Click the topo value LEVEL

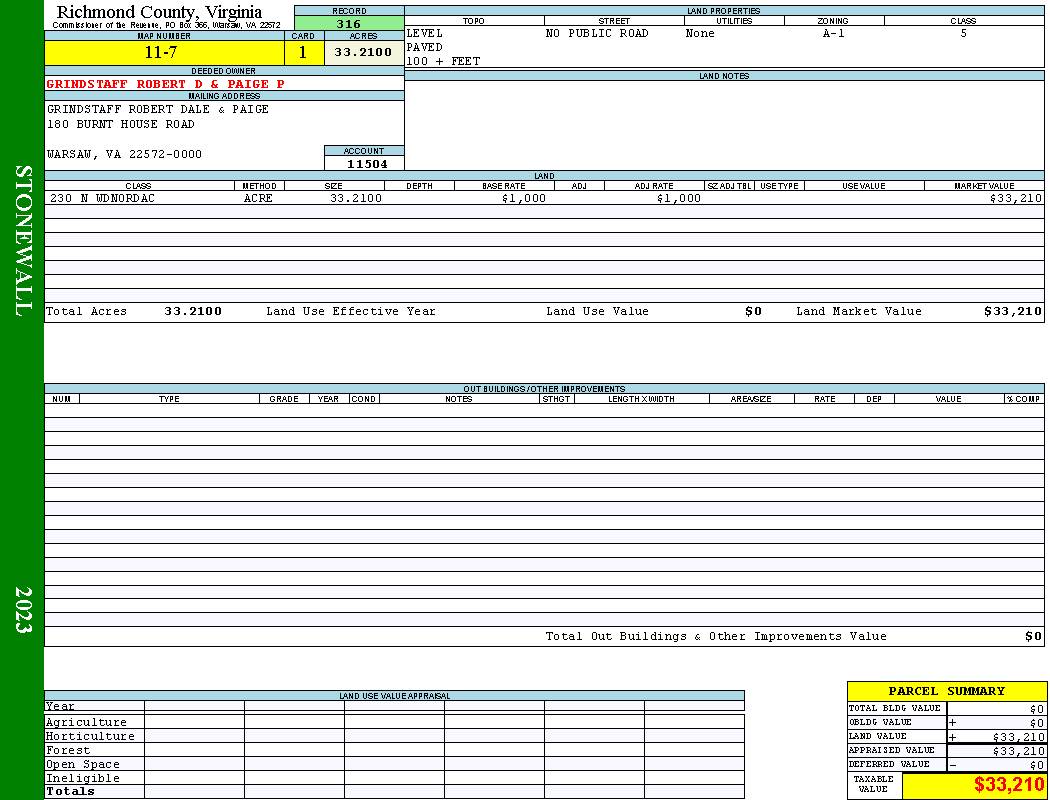(425, 33)
